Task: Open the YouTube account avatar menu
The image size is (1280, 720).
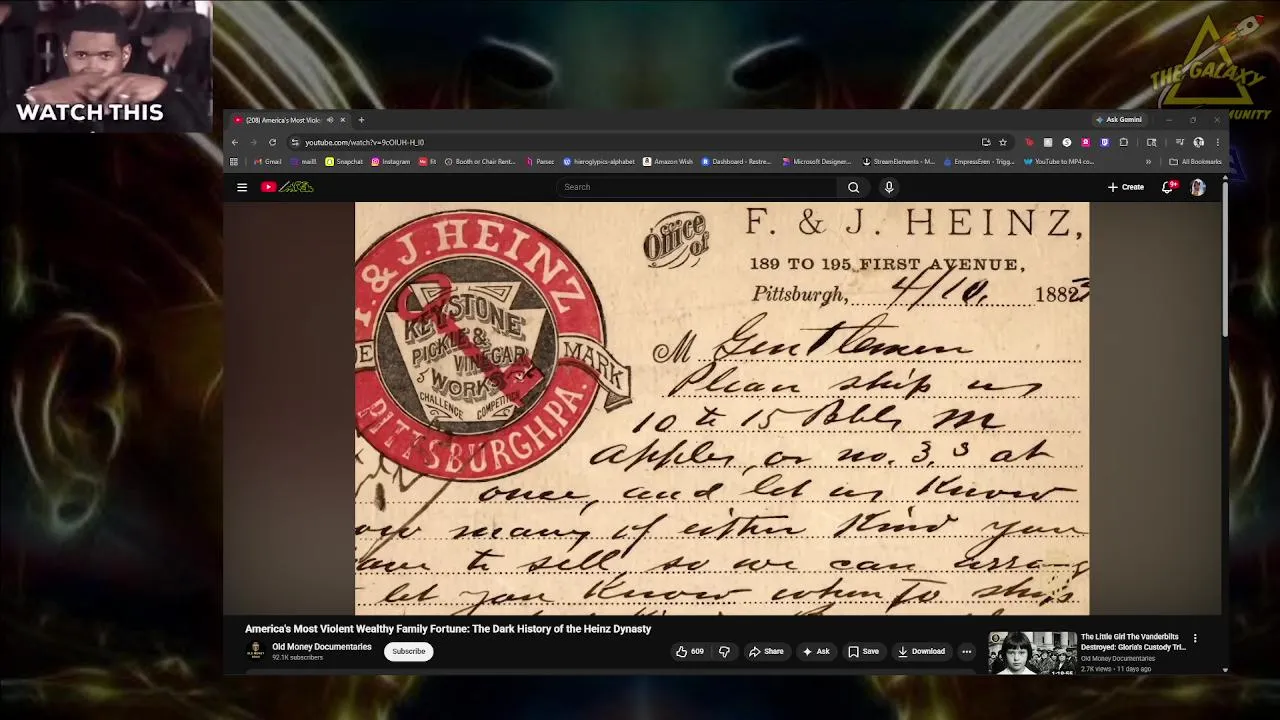Action: 1198,187
